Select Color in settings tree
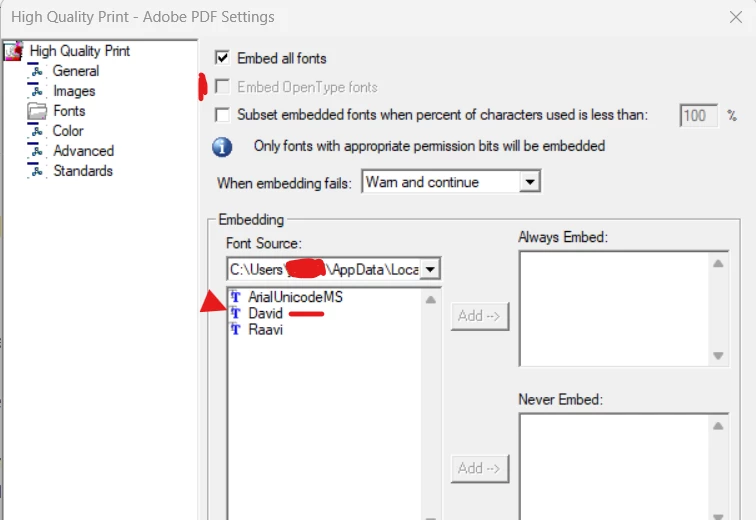The width and height of the screenshot is (756, 520). (68, 131)
